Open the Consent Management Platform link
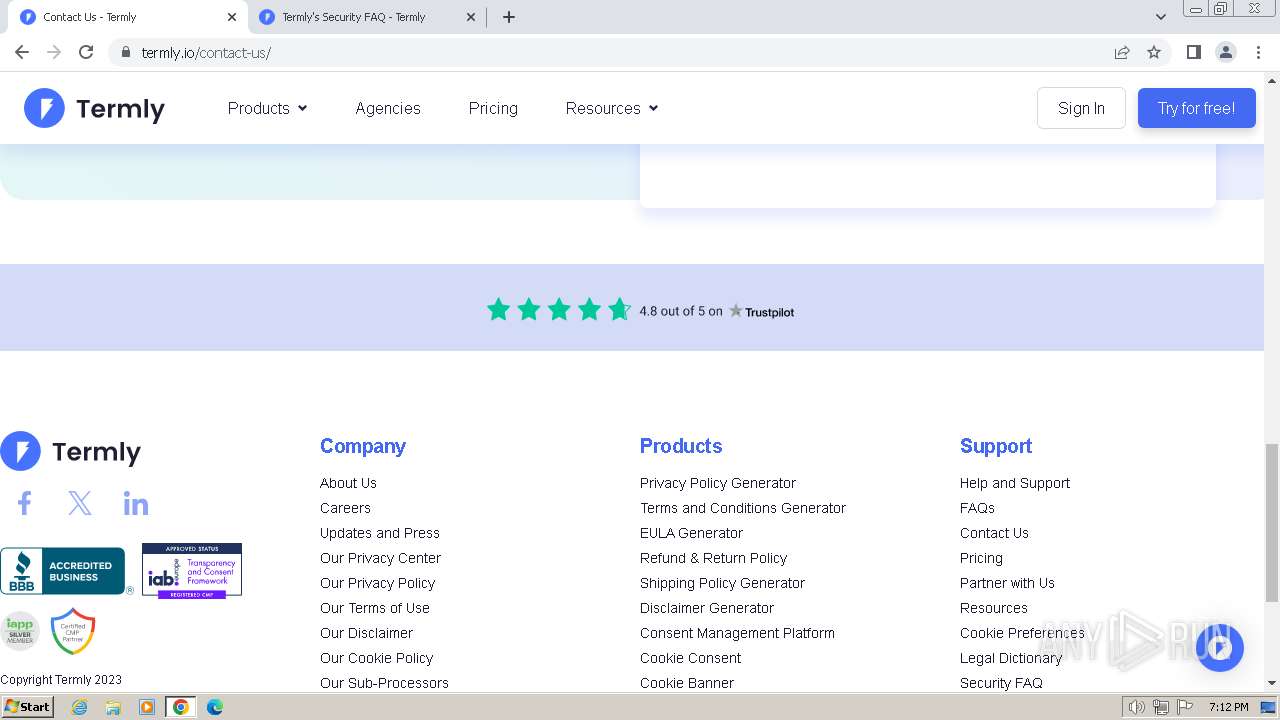1280x720 pixels. (x=737, y=633)
